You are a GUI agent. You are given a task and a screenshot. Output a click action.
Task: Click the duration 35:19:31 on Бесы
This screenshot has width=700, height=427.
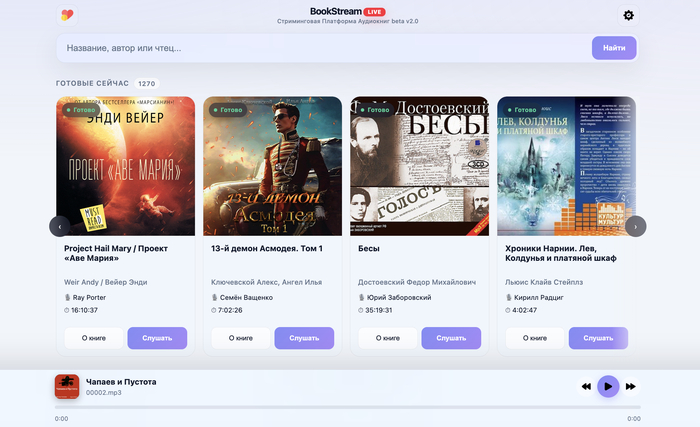click(379, 310)
